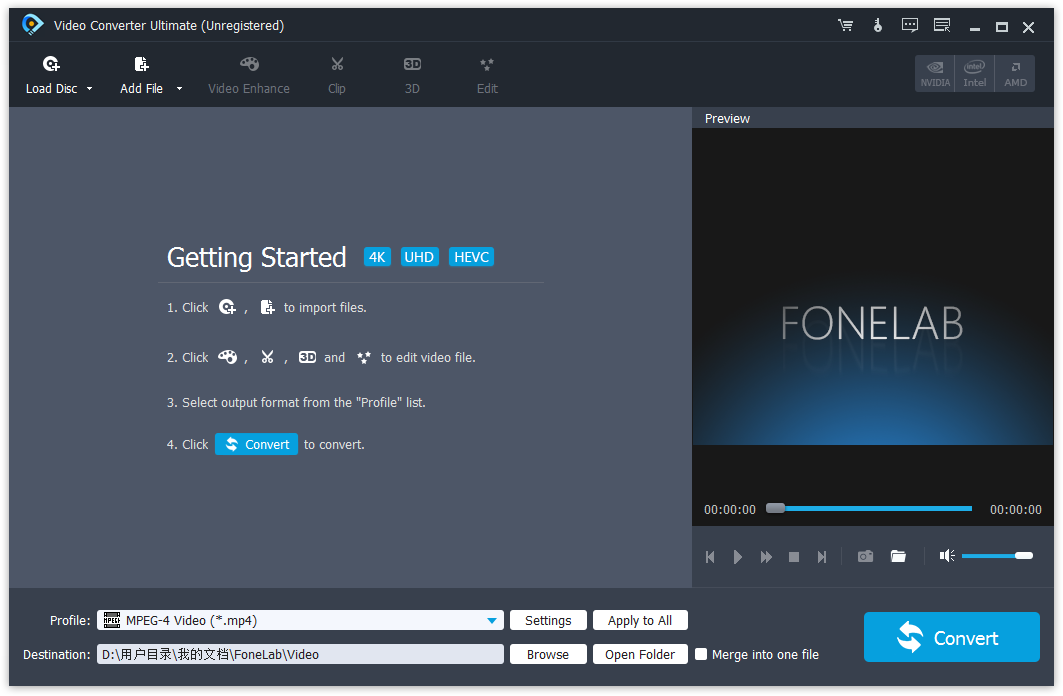Toggle Intel hardware acceleration
The width and height of the screenshot is (1063, 696).
pos(974,73)
